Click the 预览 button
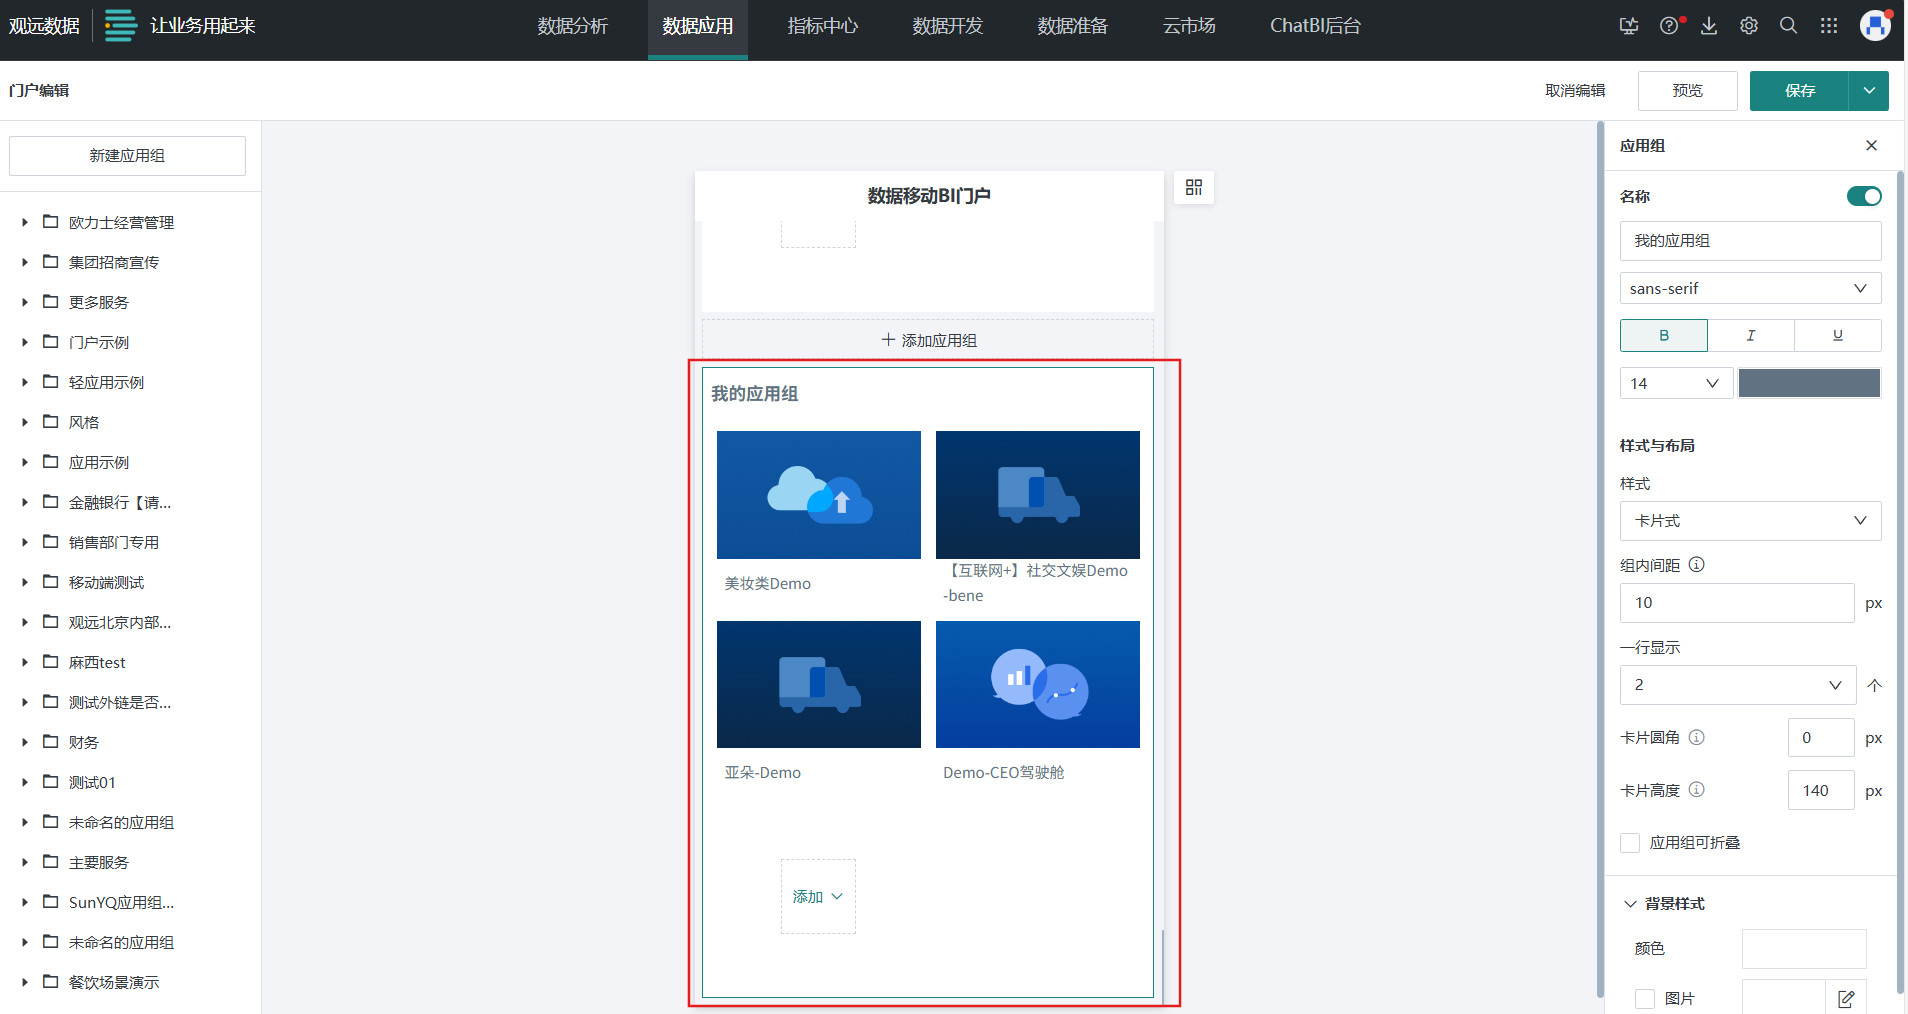 1687,91
